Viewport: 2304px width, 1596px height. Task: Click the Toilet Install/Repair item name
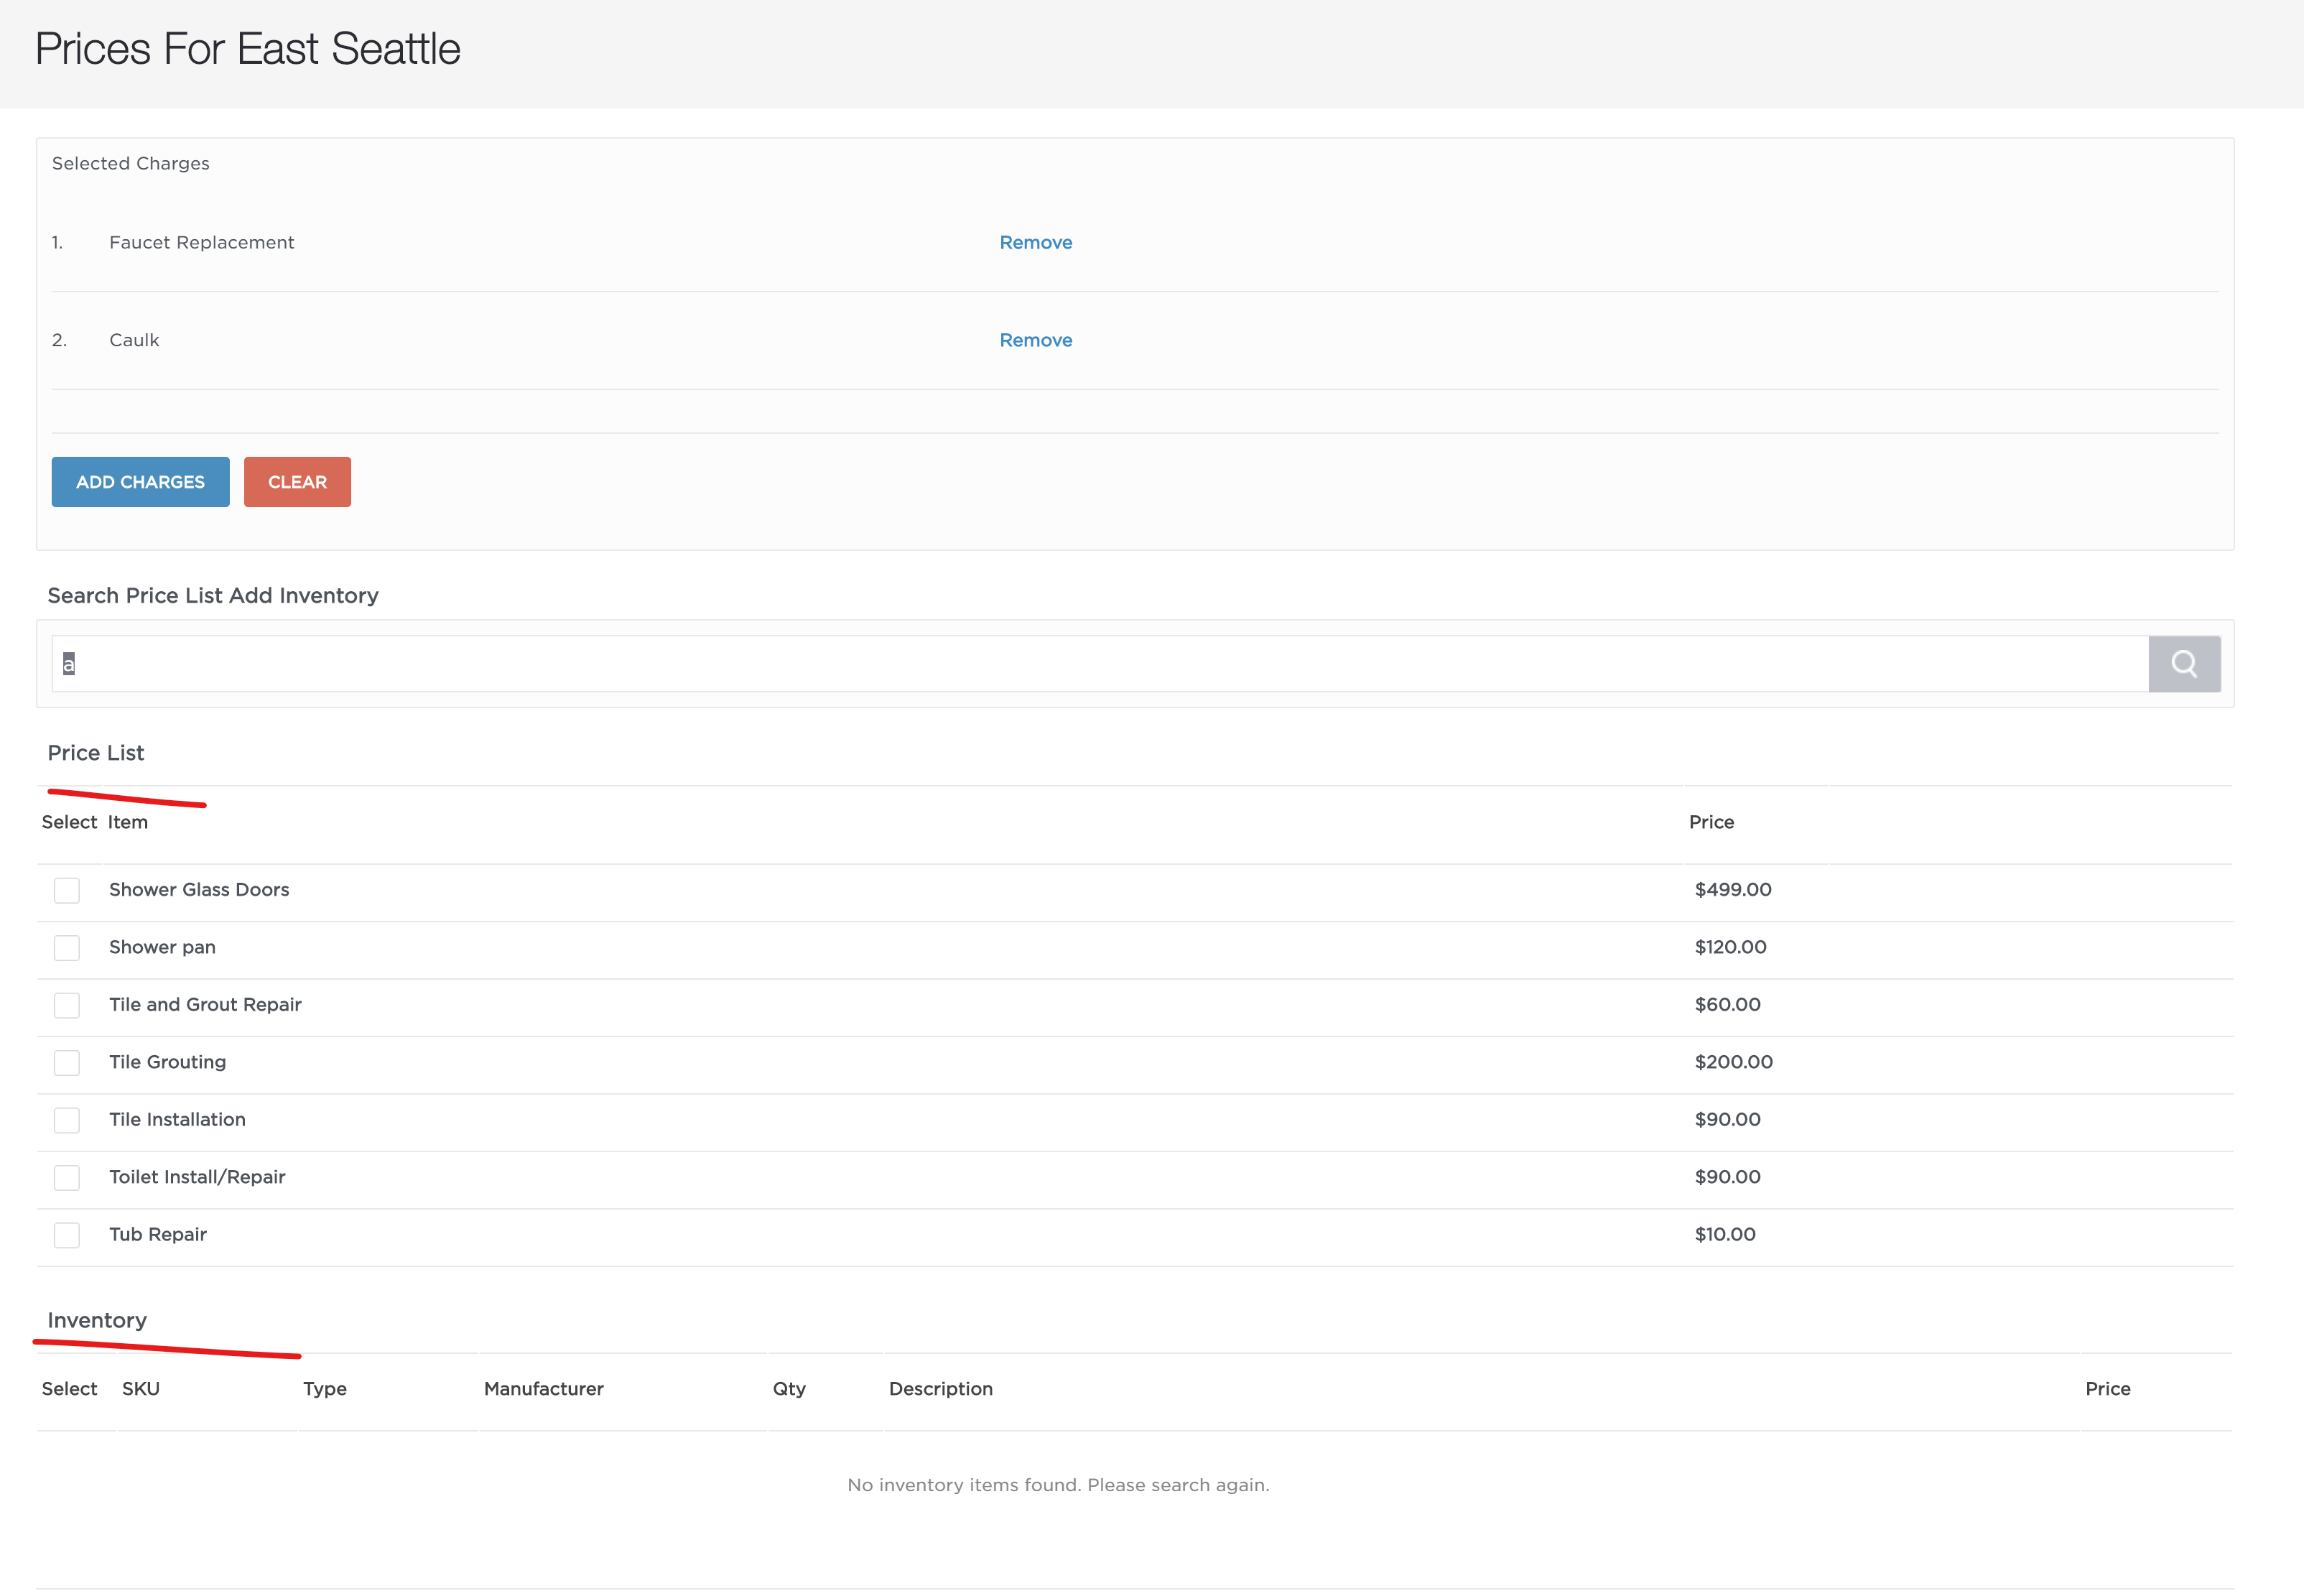point(197,1177)
